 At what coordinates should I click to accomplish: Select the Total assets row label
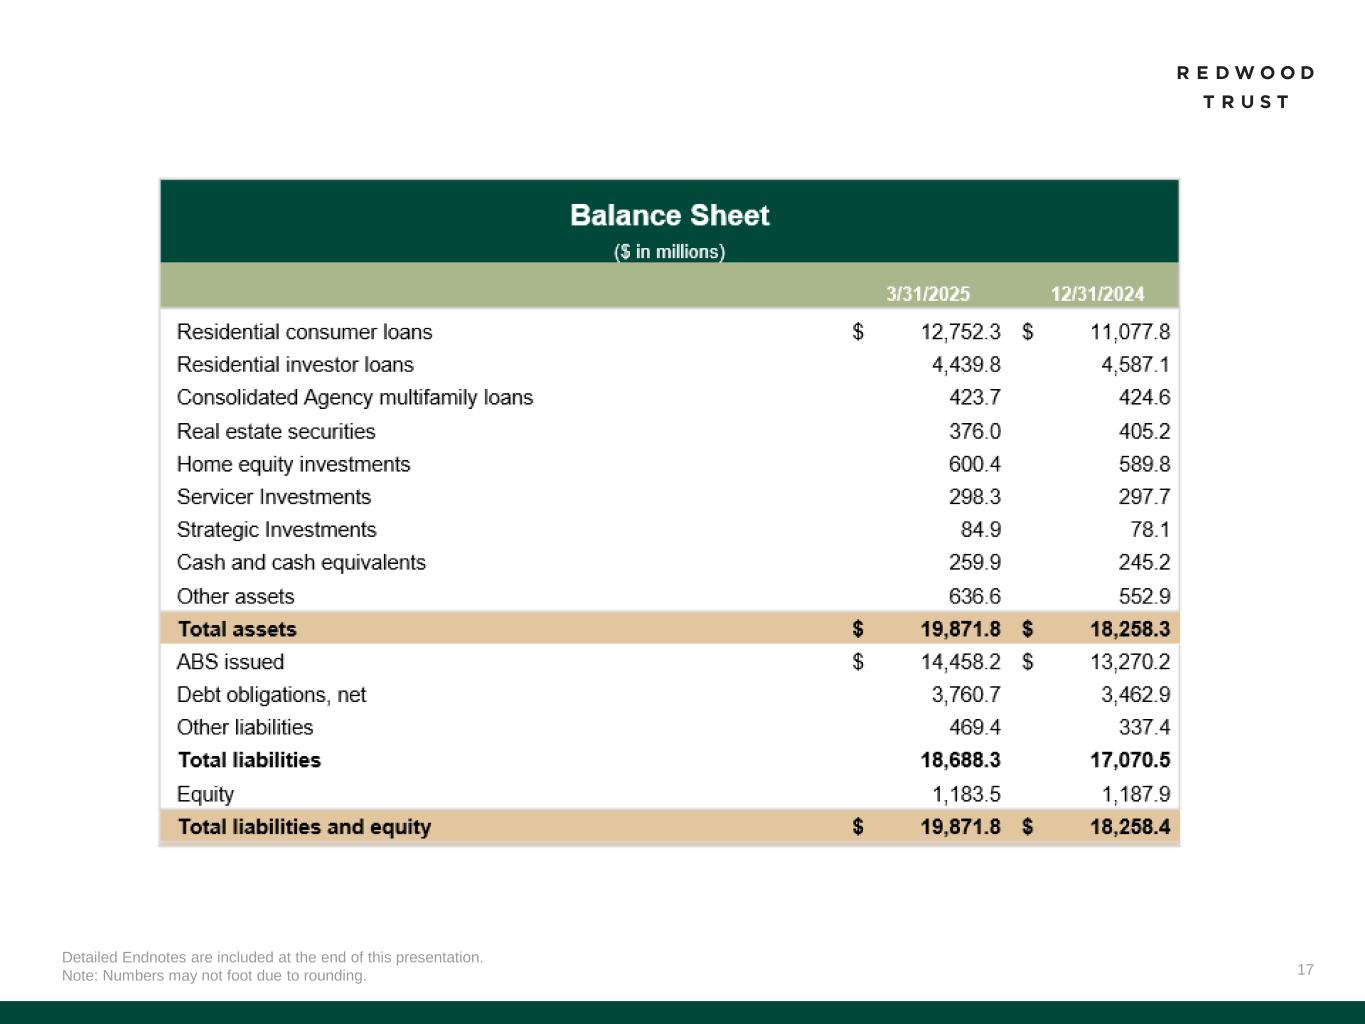tap(237, 630)
